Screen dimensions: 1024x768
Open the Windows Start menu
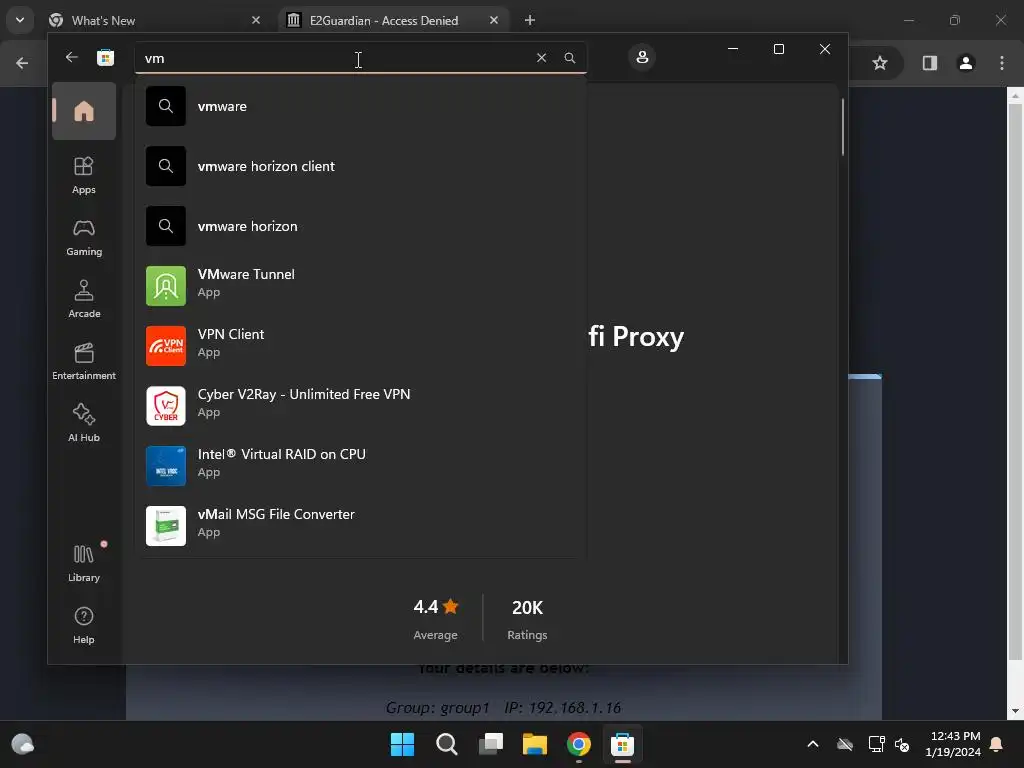coord(402,744)
